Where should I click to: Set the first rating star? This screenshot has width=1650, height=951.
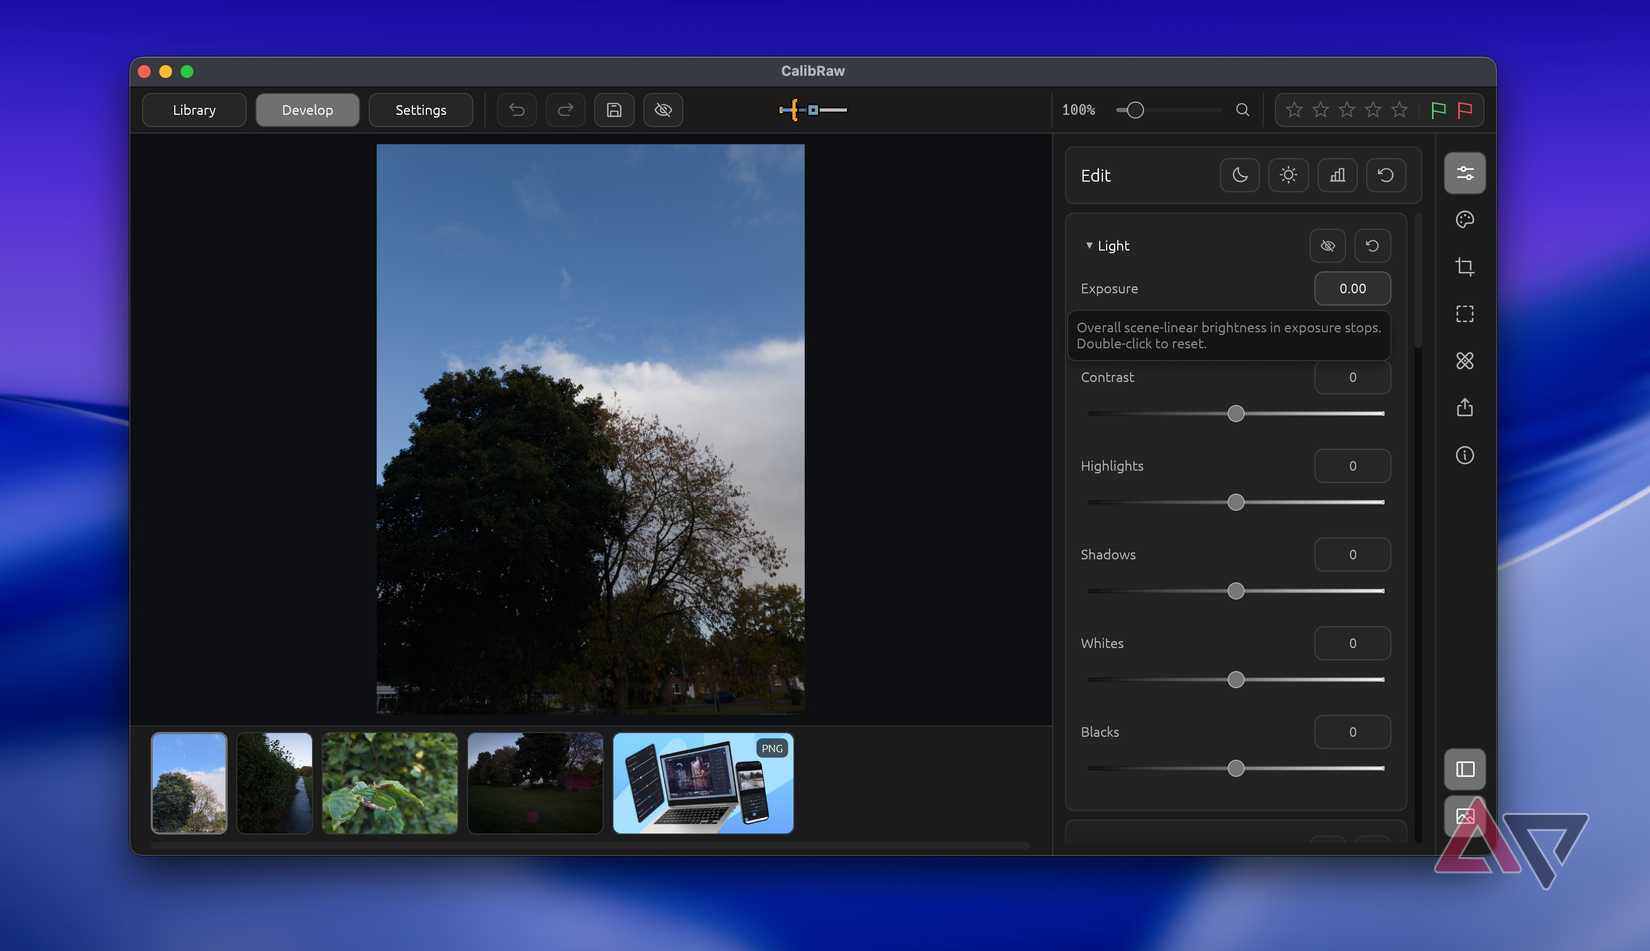[x=1294, y=110]
